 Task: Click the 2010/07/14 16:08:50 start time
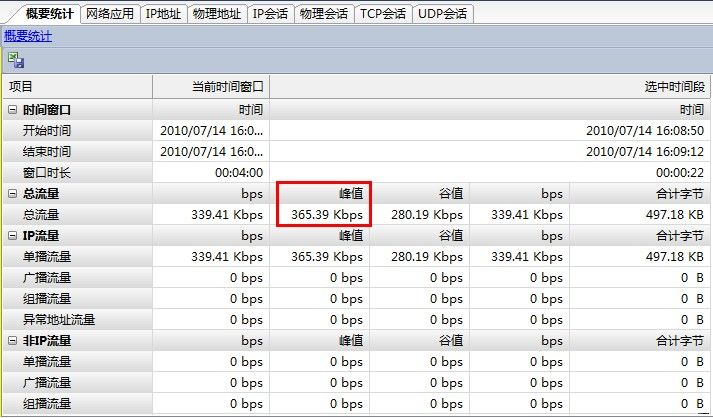tap(645, 131)
